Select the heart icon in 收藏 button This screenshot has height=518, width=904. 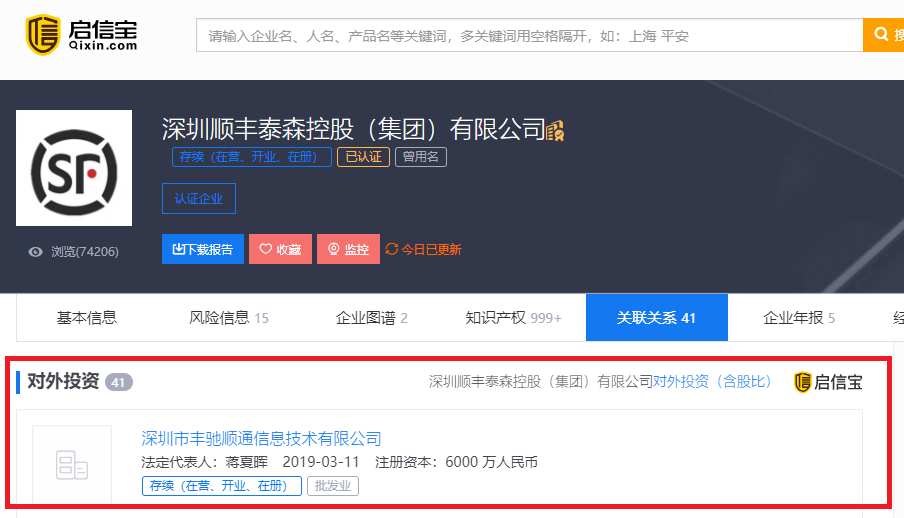point(265,249)
